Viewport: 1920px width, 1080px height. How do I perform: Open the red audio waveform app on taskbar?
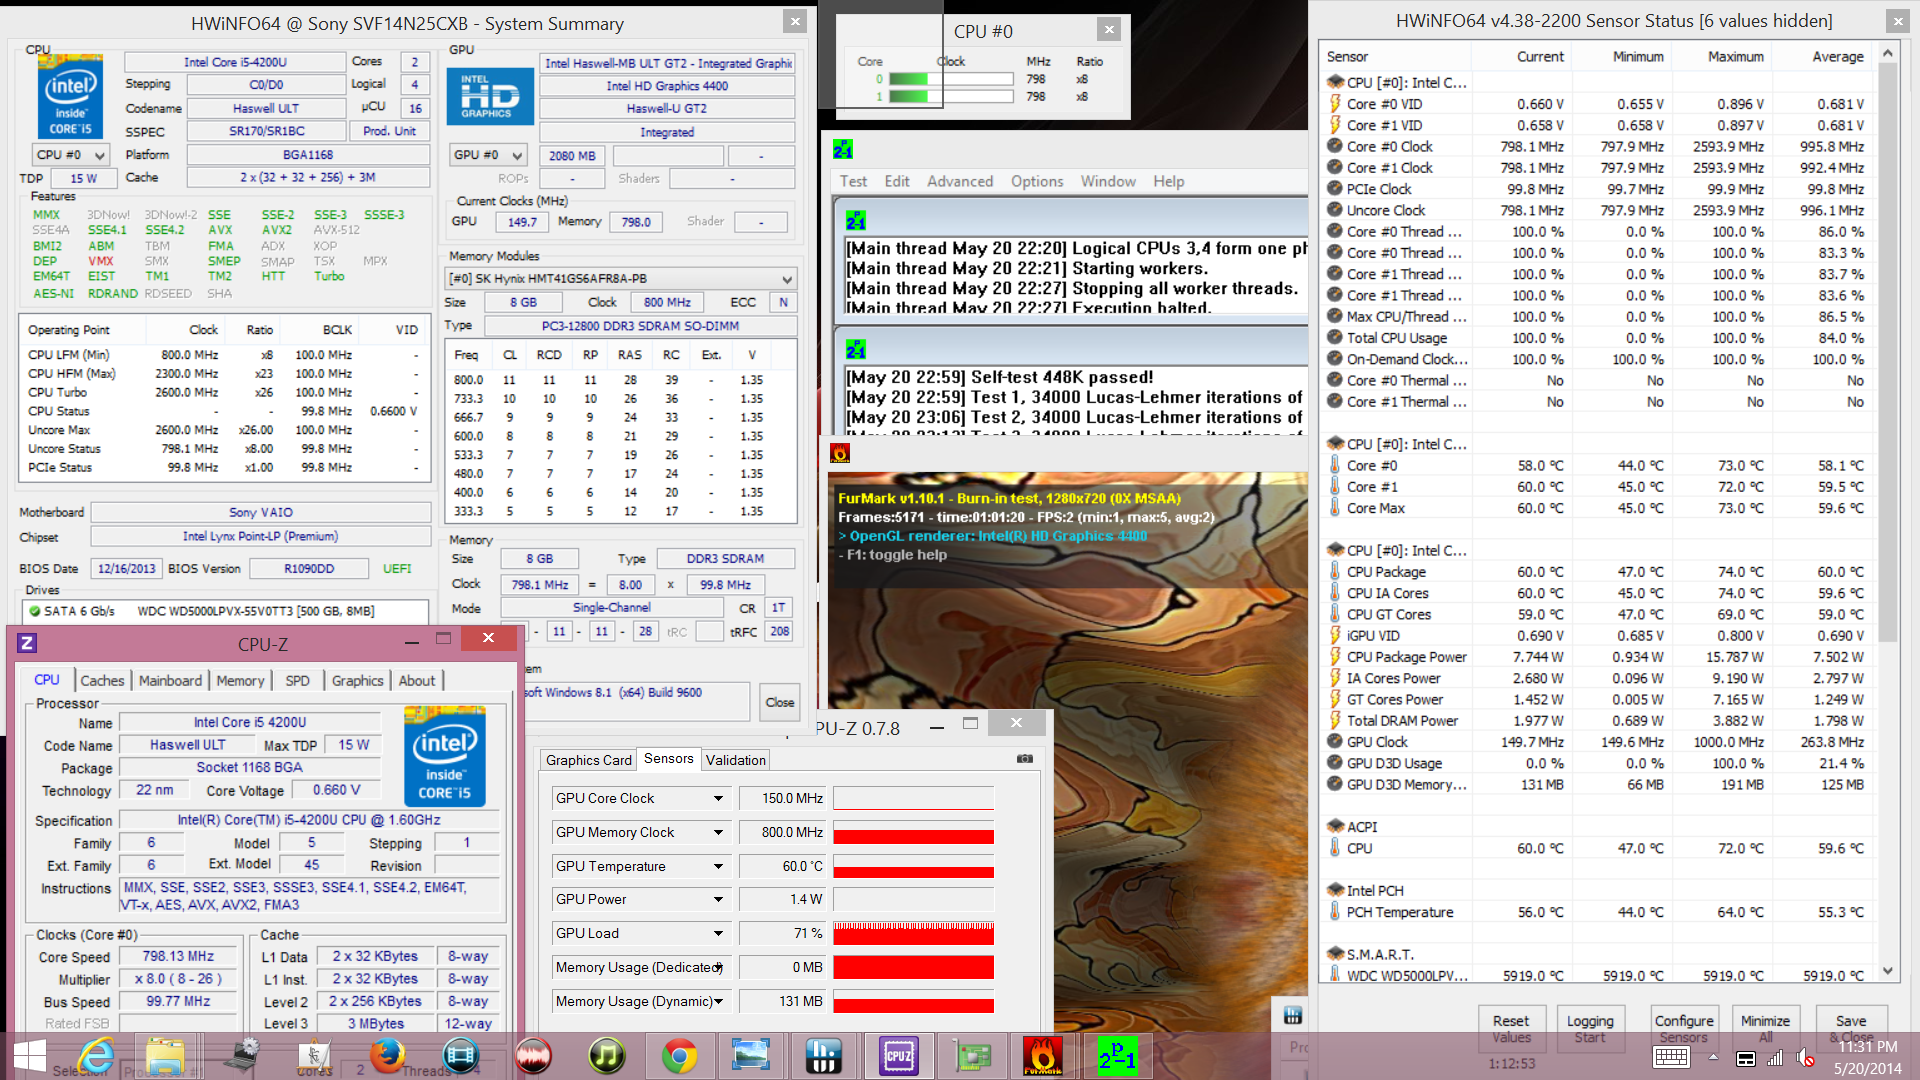click(x=533, y=1056)
